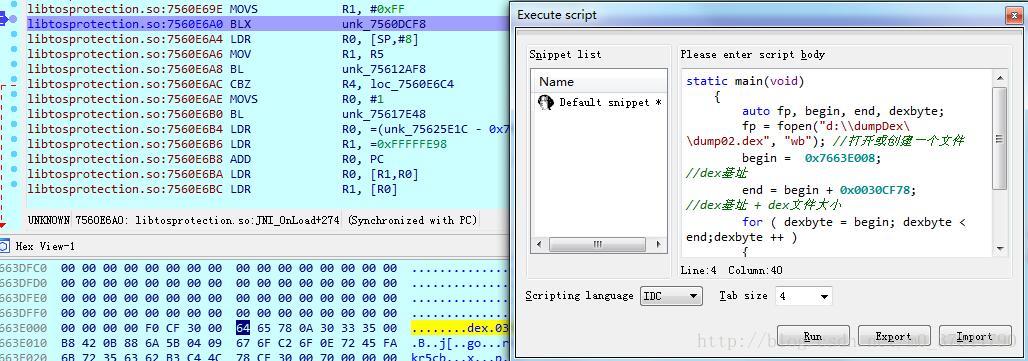Click the script body scroll up arrow
Image resolution: width=1028 pixels, height=361 pixels.
pyautogui.click(x=1000, y=78)
